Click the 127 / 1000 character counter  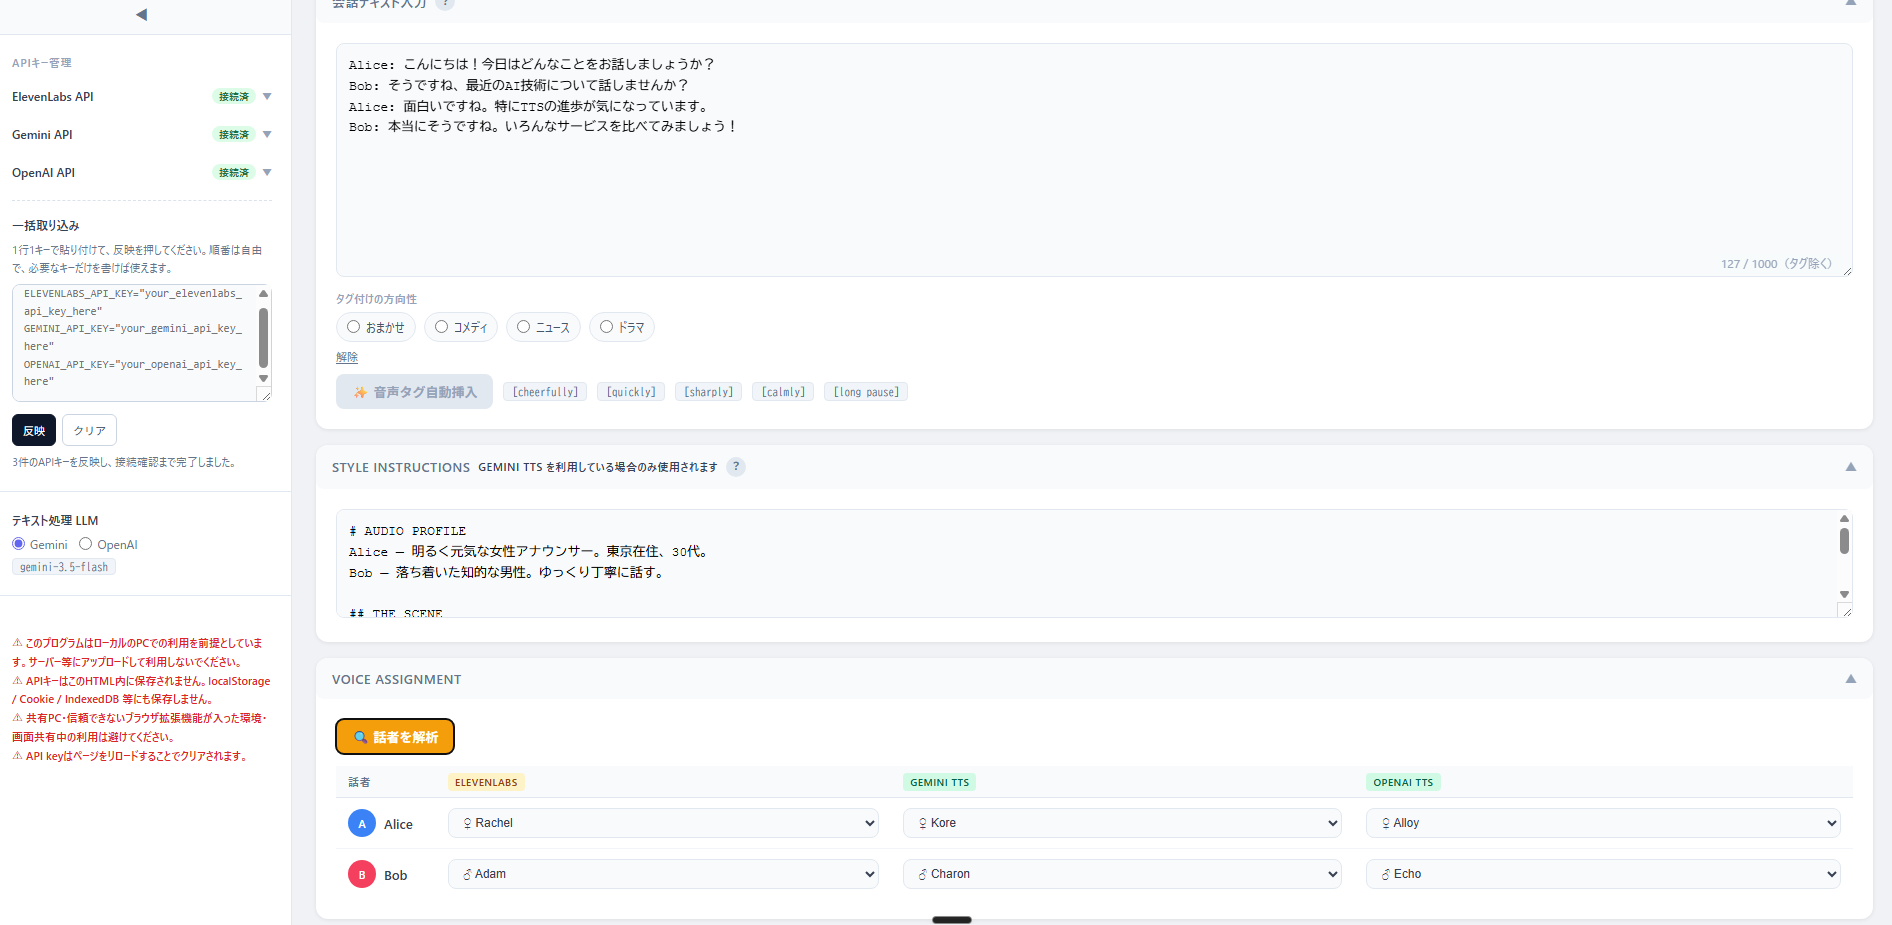point(1776,264)
